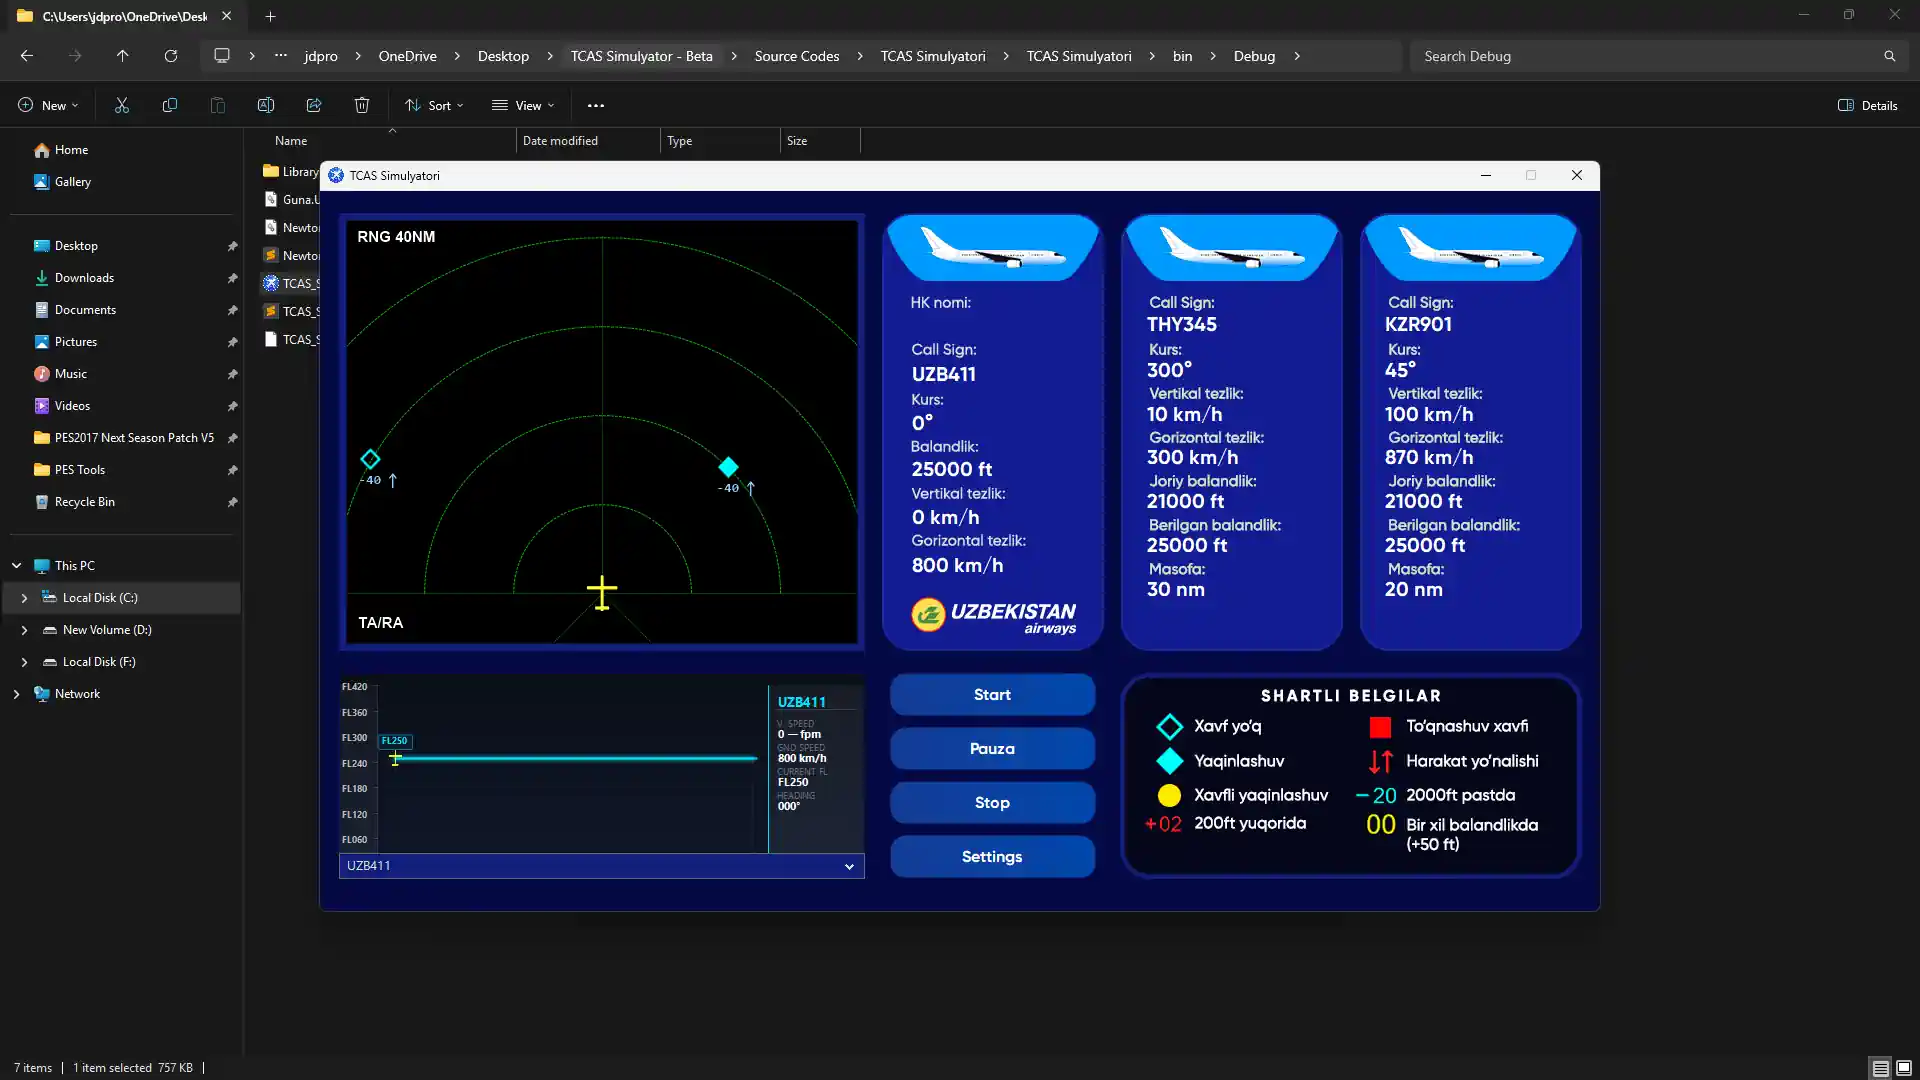Click the Cut icon in Explorer toolbar
Image resolution: width=1920 pixels, height=1080 pixels.
point(122,105)
